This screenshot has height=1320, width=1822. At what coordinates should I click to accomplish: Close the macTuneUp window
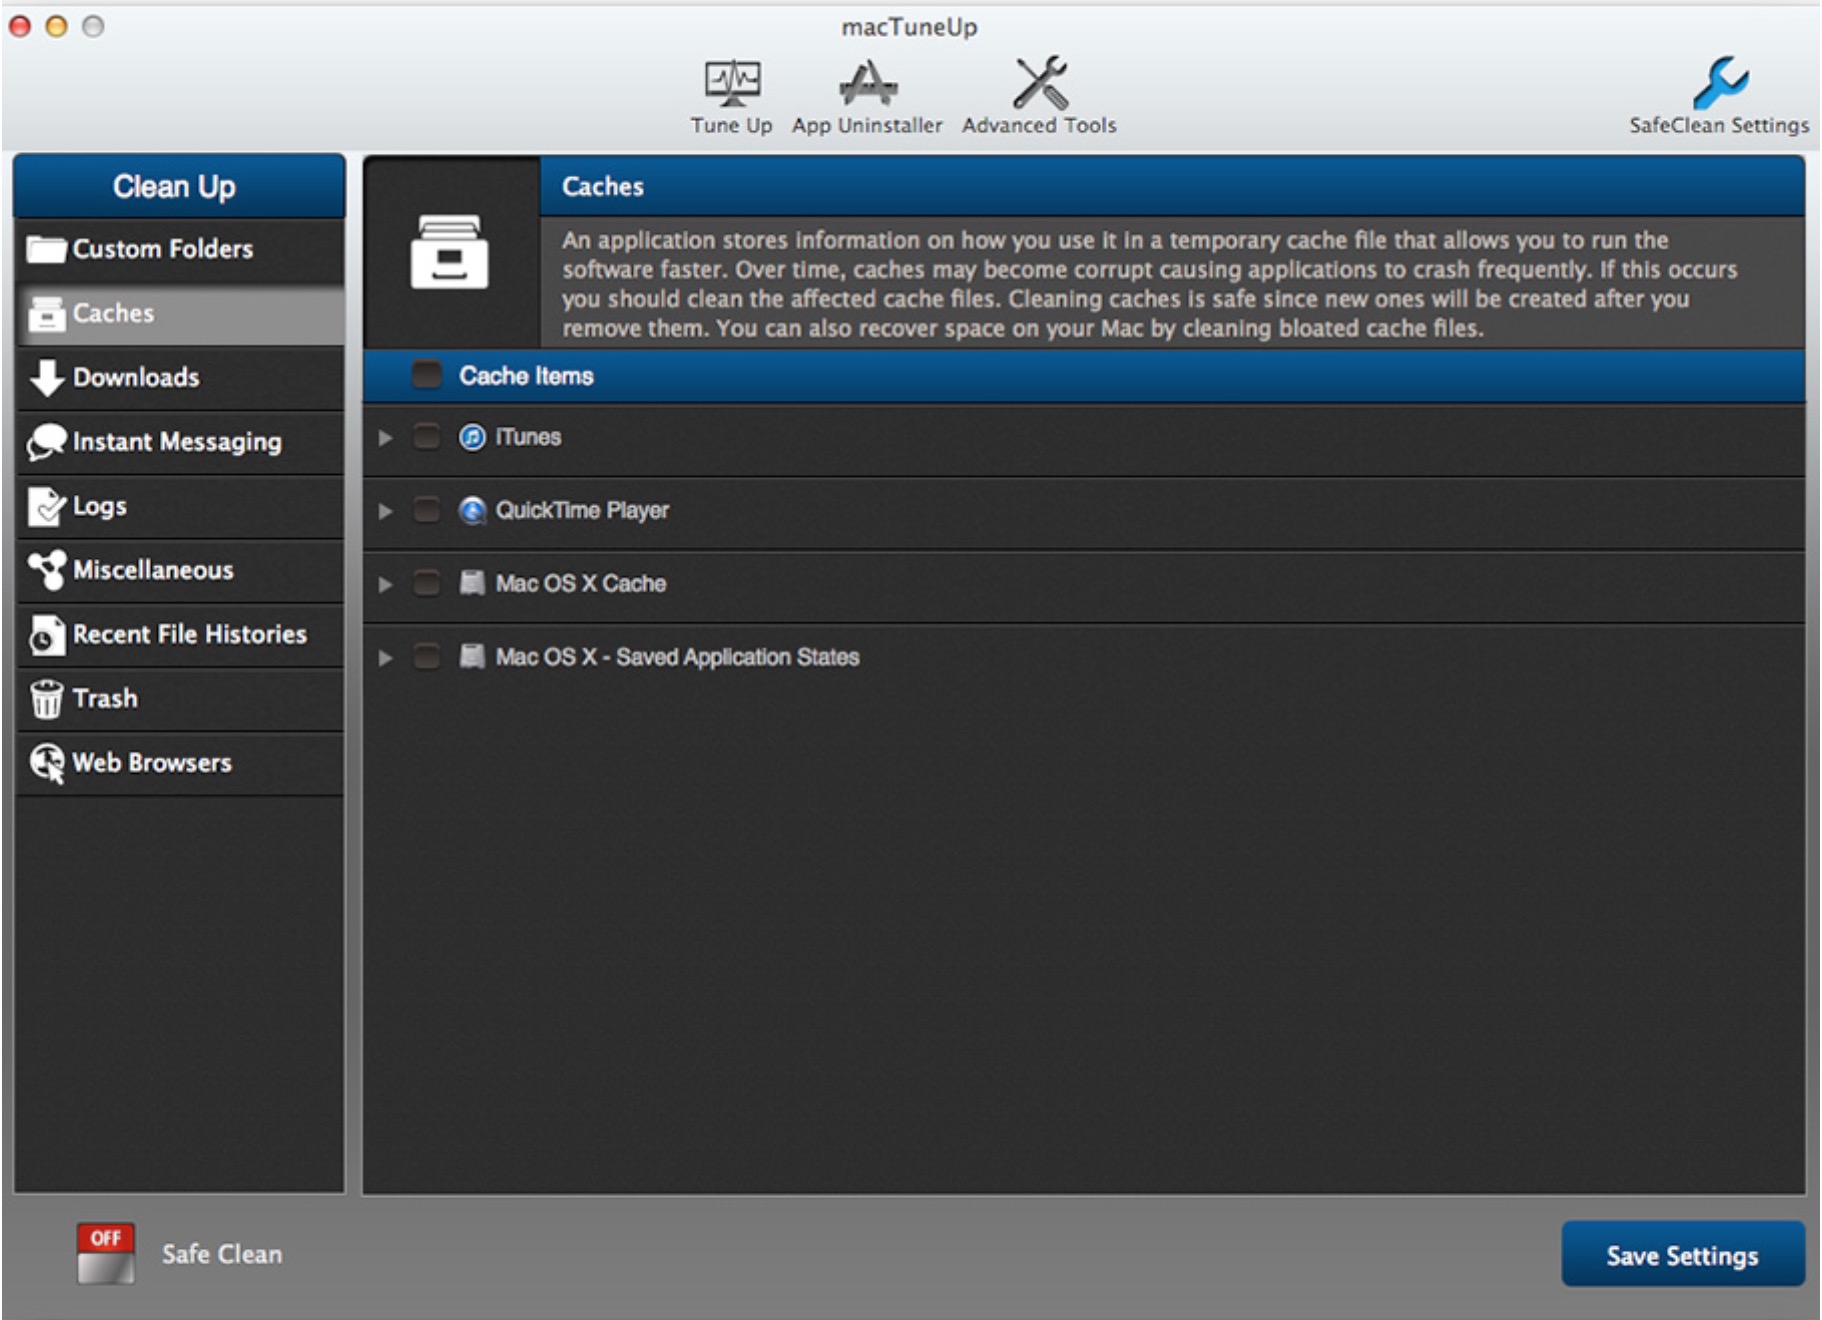[19, 27]
